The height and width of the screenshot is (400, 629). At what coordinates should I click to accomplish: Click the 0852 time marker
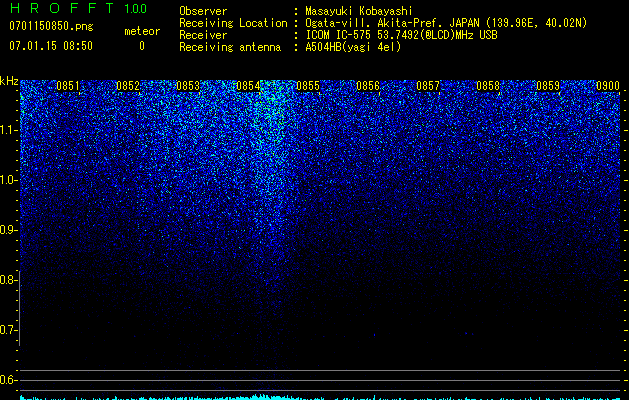pos(128,86)
